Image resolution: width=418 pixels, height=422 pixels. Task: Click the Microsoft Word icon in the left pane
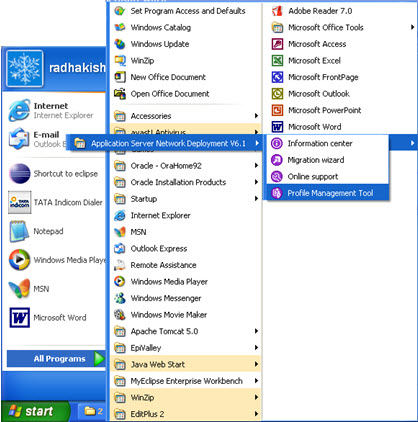pyautogui.click(x=19, y=317)
